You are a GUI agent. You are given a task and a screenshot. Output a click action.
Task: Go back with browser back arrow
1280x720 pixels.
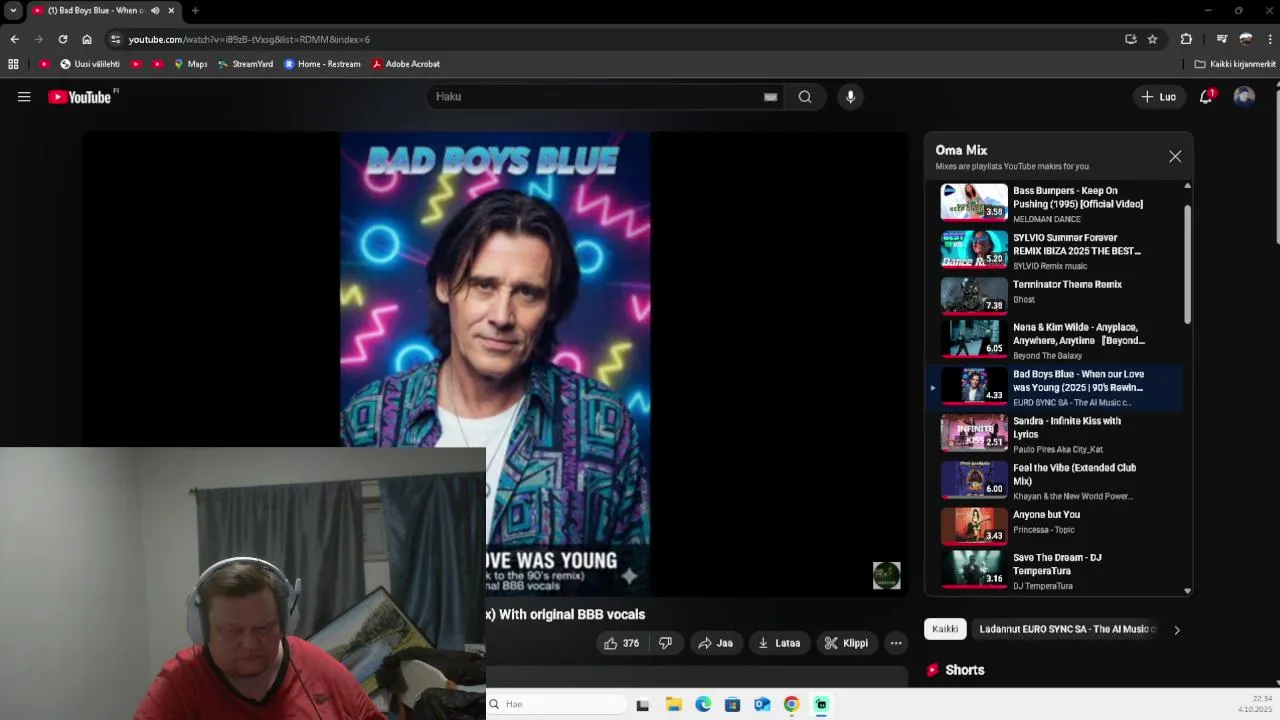14,39
